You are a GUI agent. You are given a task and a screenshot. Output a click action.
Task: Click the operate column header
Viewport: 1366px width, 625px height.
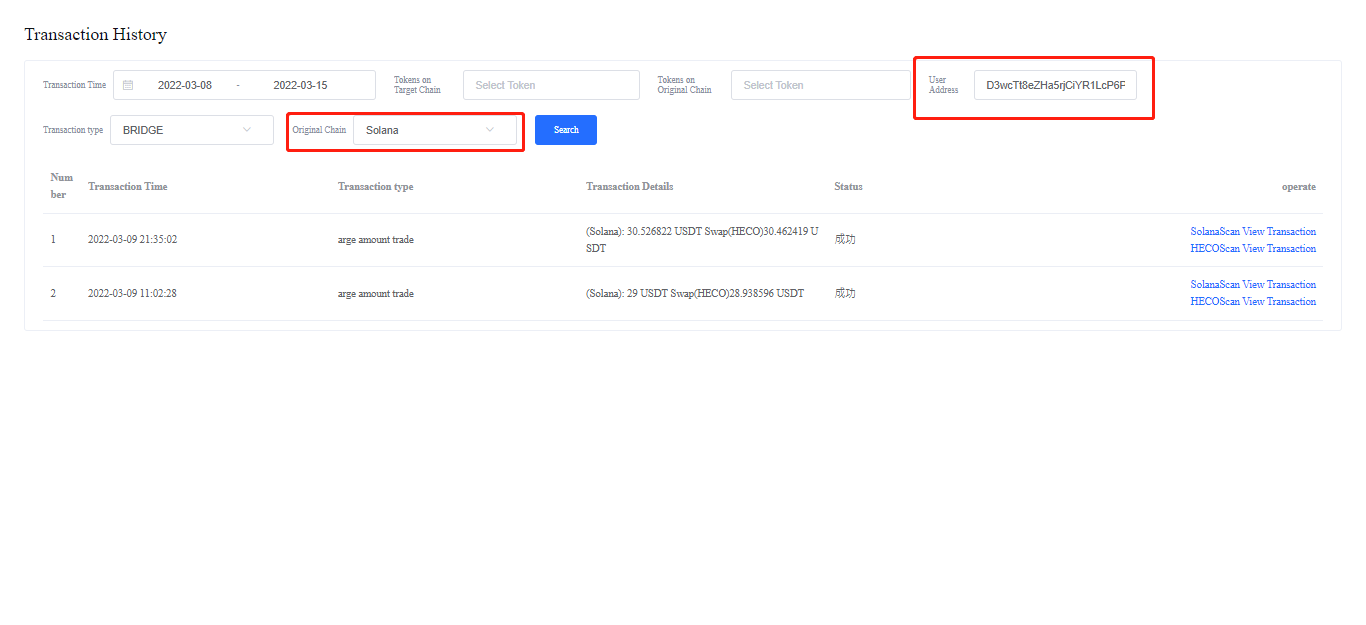pyautogui.click(x=1299, y=187)
